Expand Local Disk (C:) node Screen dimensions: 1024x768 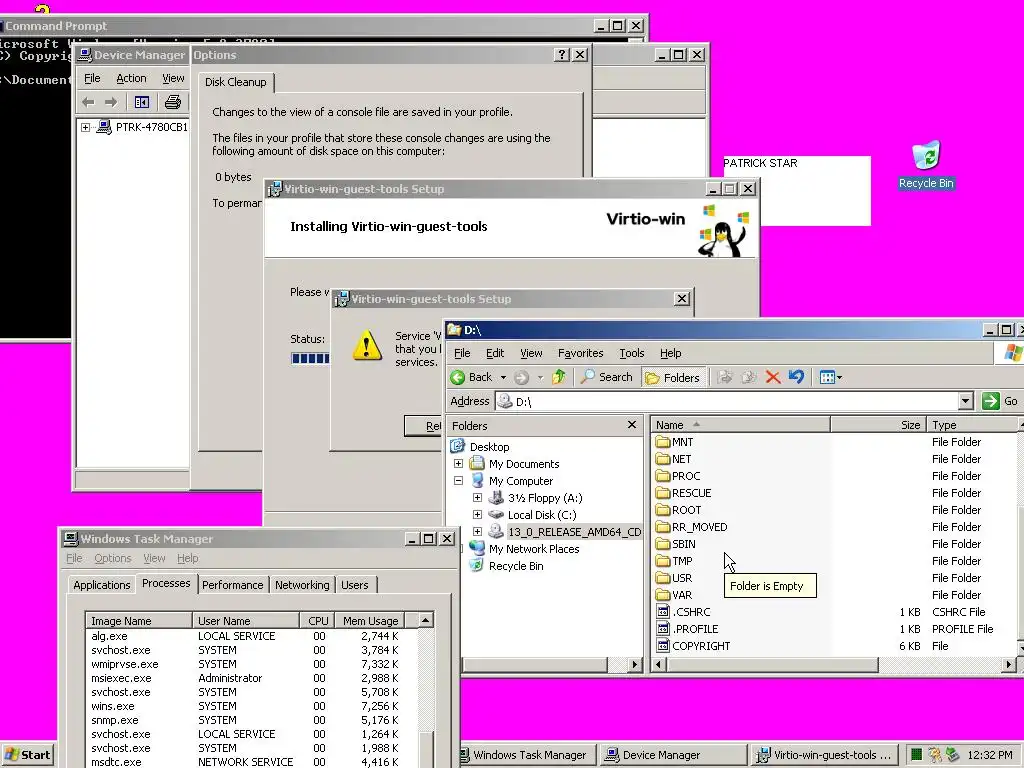point(477,515)
